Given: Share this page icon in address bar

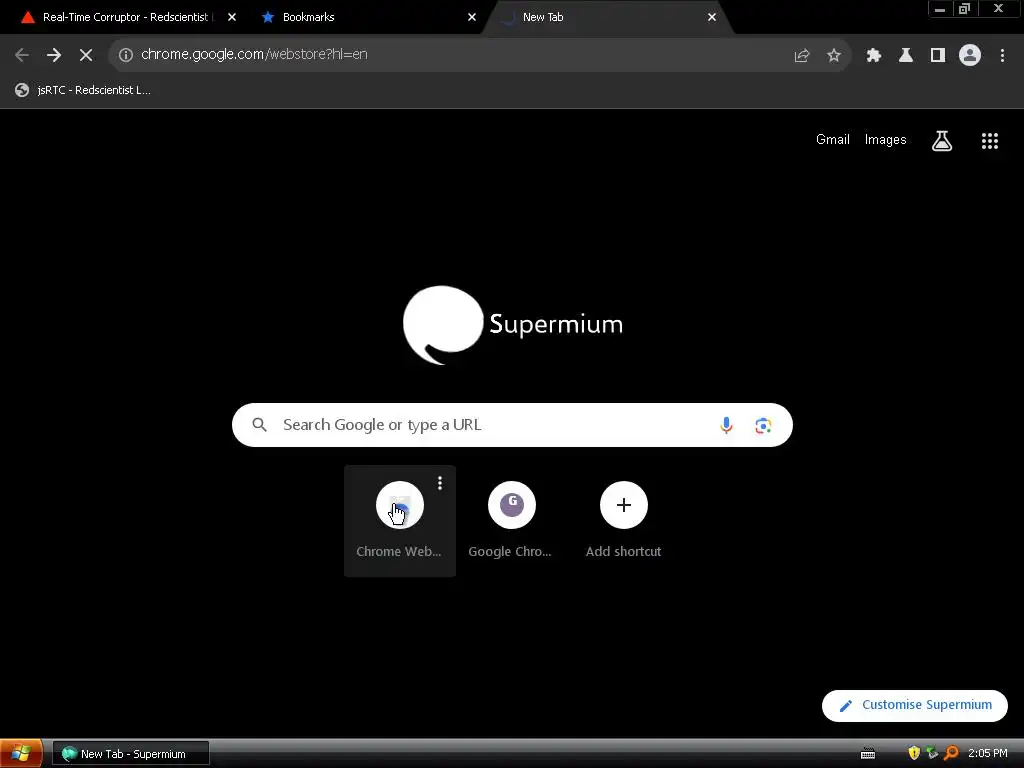Looking at the screenshot, I should coord(802,56).
